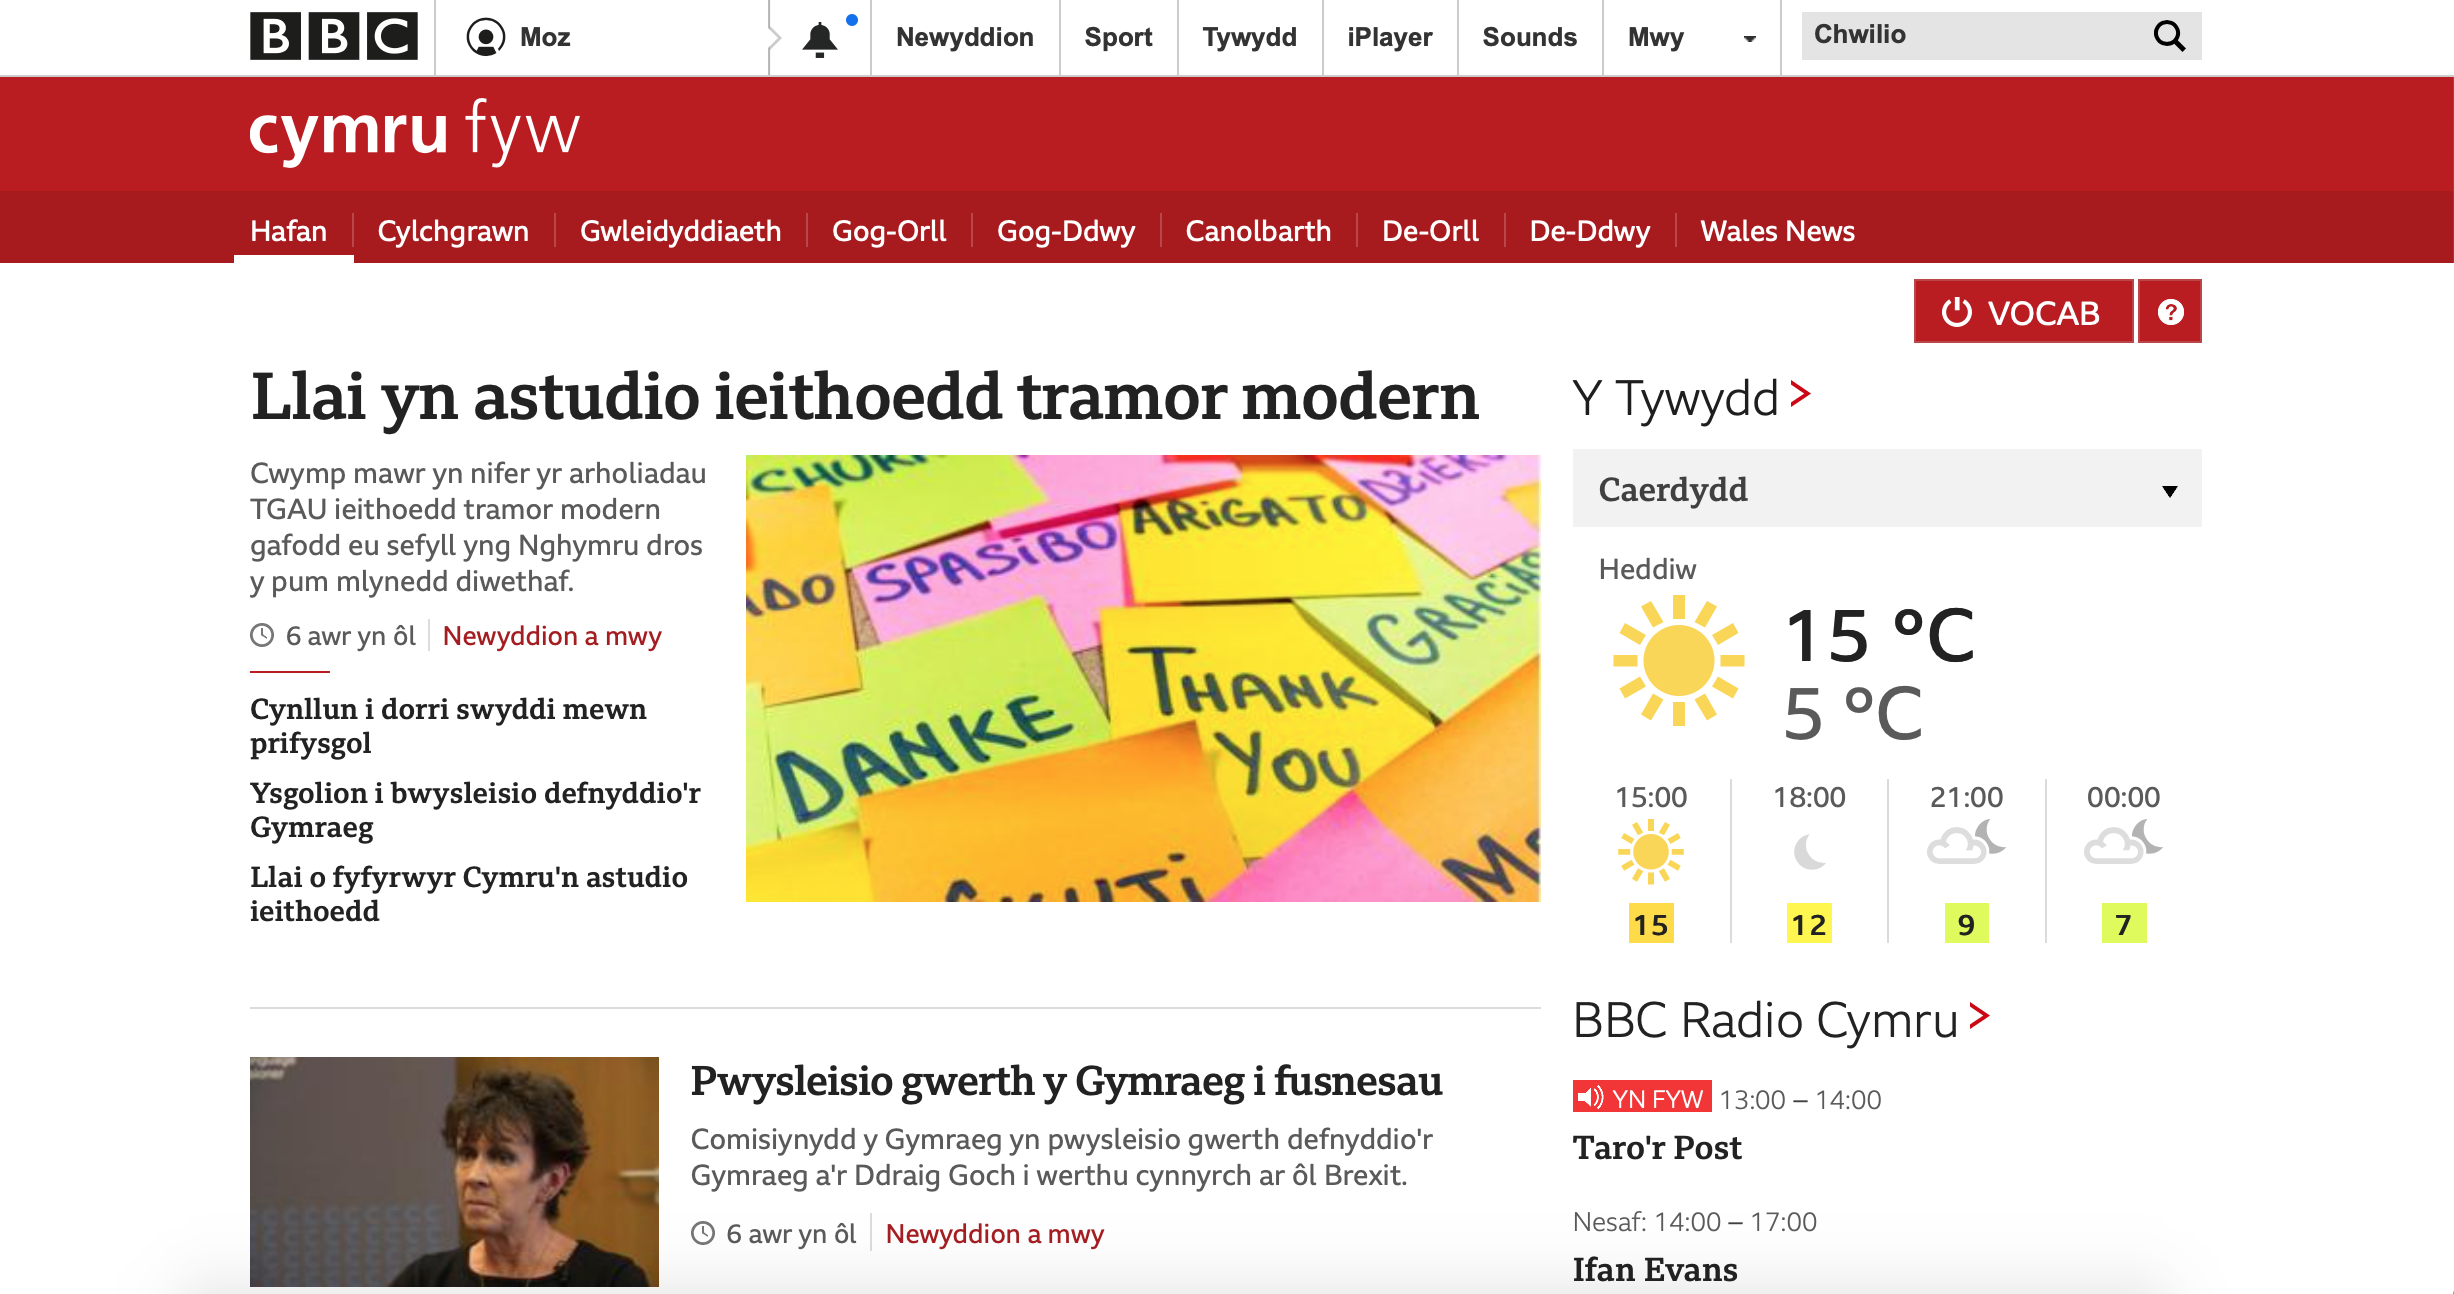Click the first Newyddion a mwy link
The height and width of the screenshot is (1294, 2454).
click(x=552, y=636)
